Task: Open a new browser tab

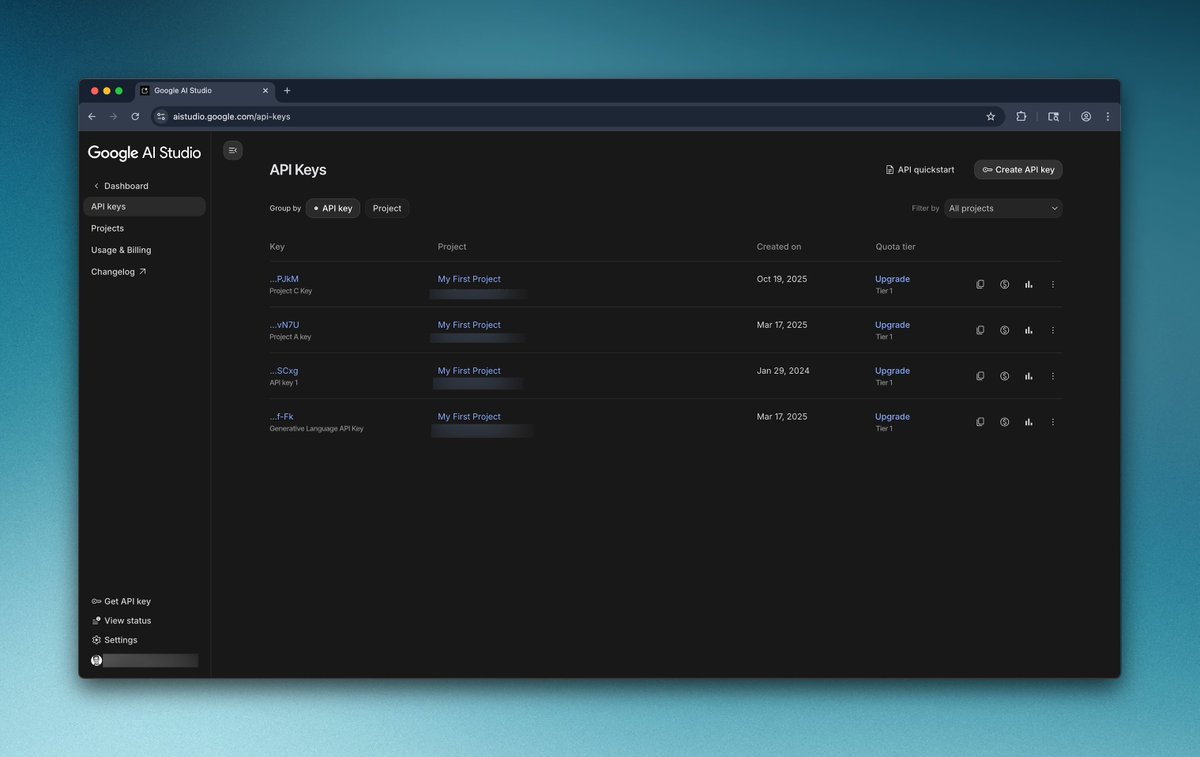Action: pos(287,90)
